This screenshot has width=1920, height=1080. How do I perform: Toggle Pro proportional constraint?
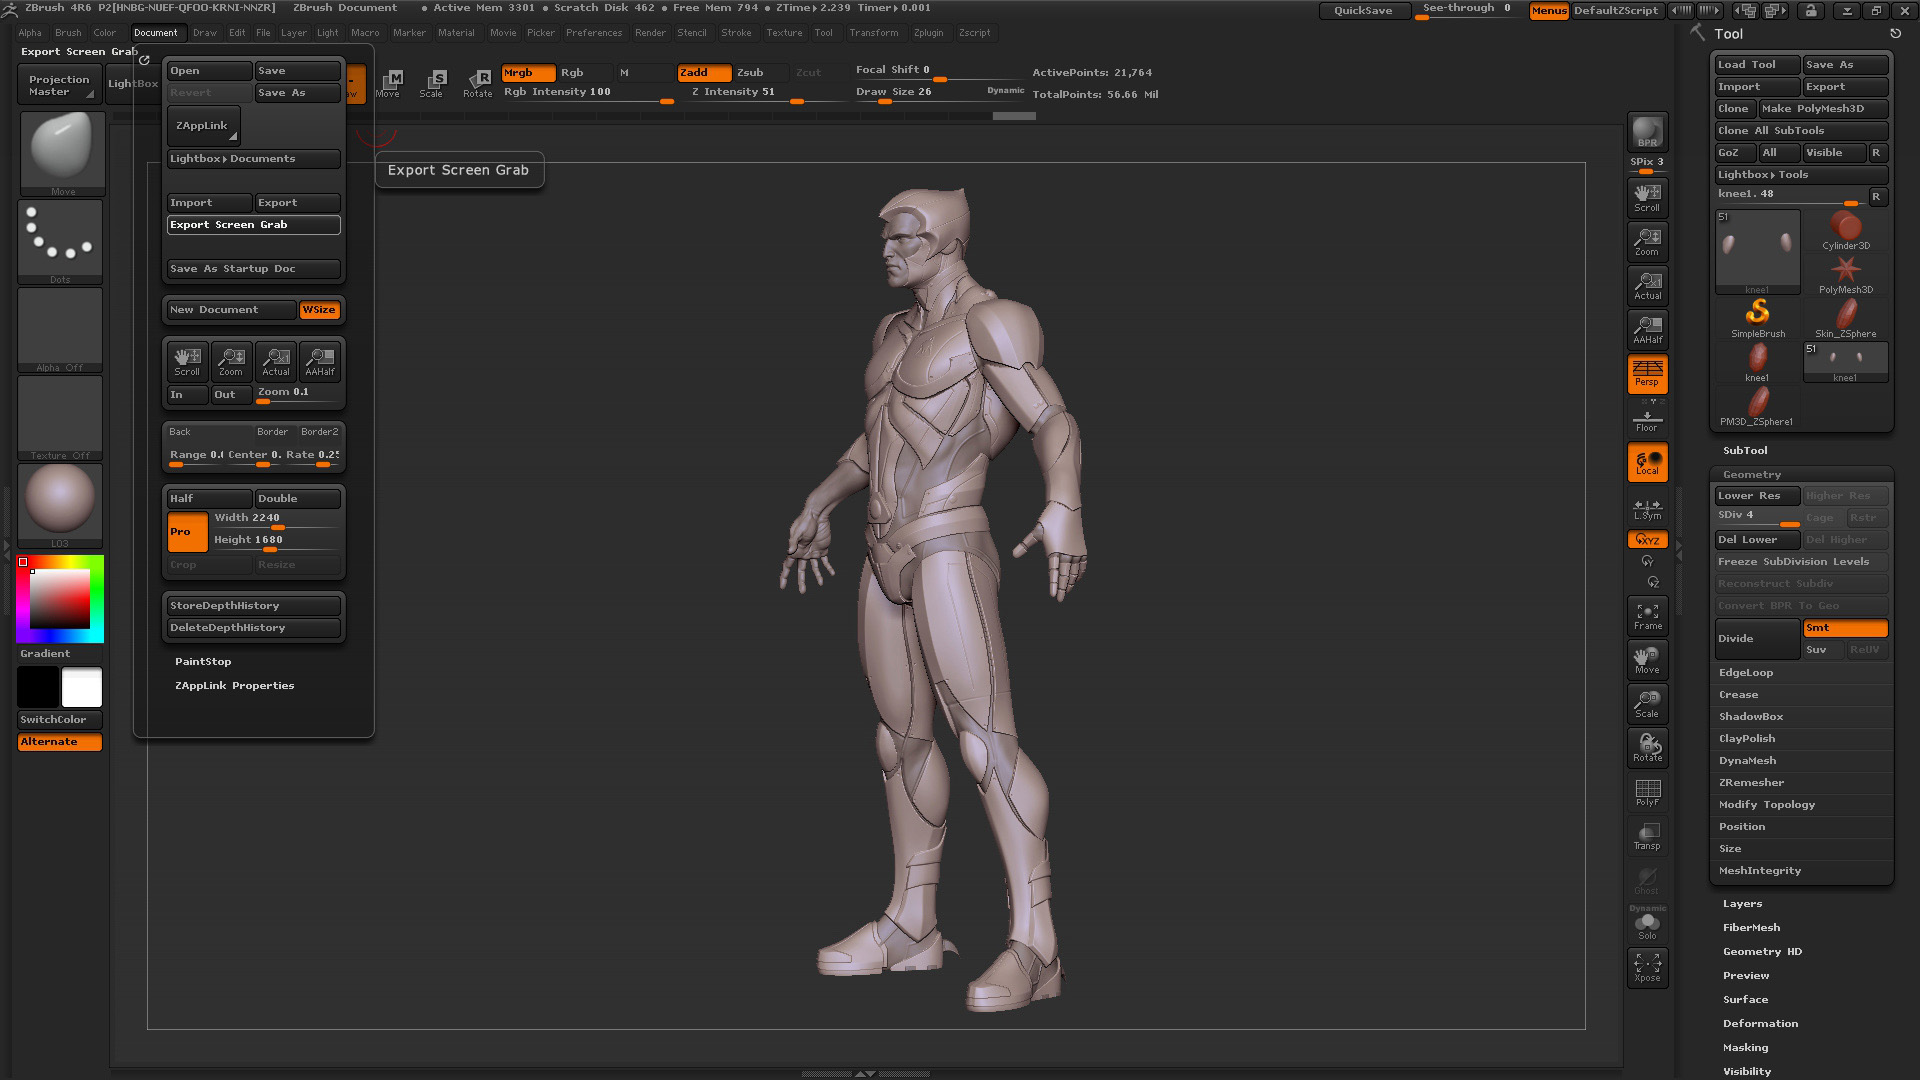click(x=187, y=532)
